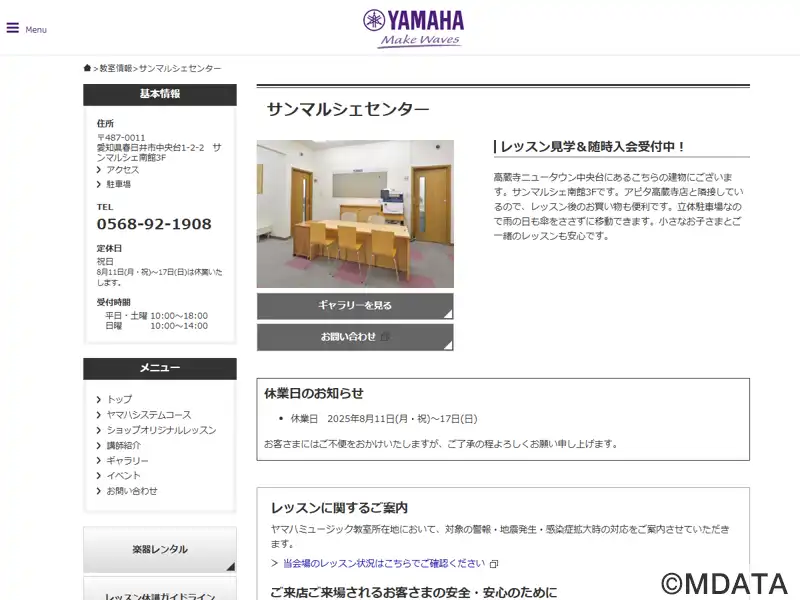Select トップ in the menu list
800x600 pixels.
pos(119,399)
